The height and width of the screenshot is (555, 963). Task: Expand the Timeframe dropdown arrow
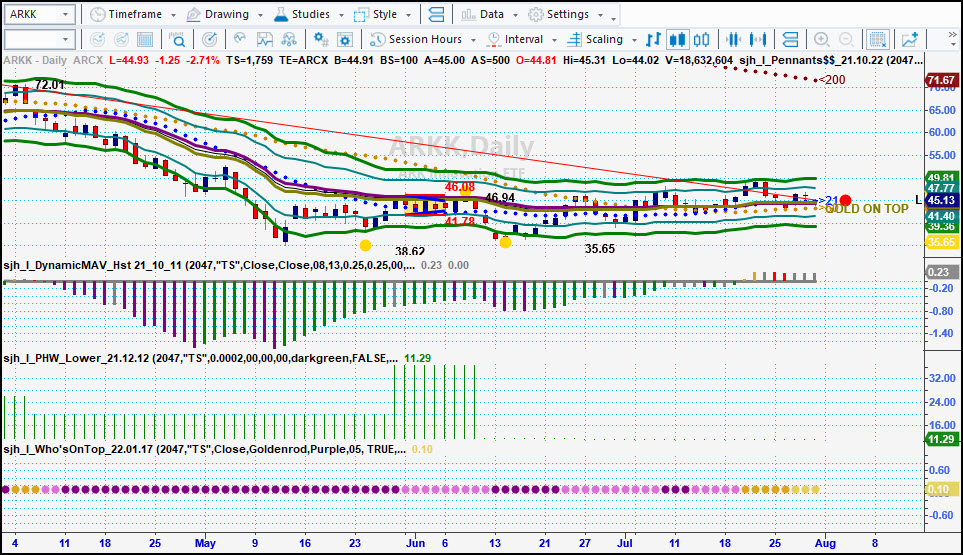(173, 15)
